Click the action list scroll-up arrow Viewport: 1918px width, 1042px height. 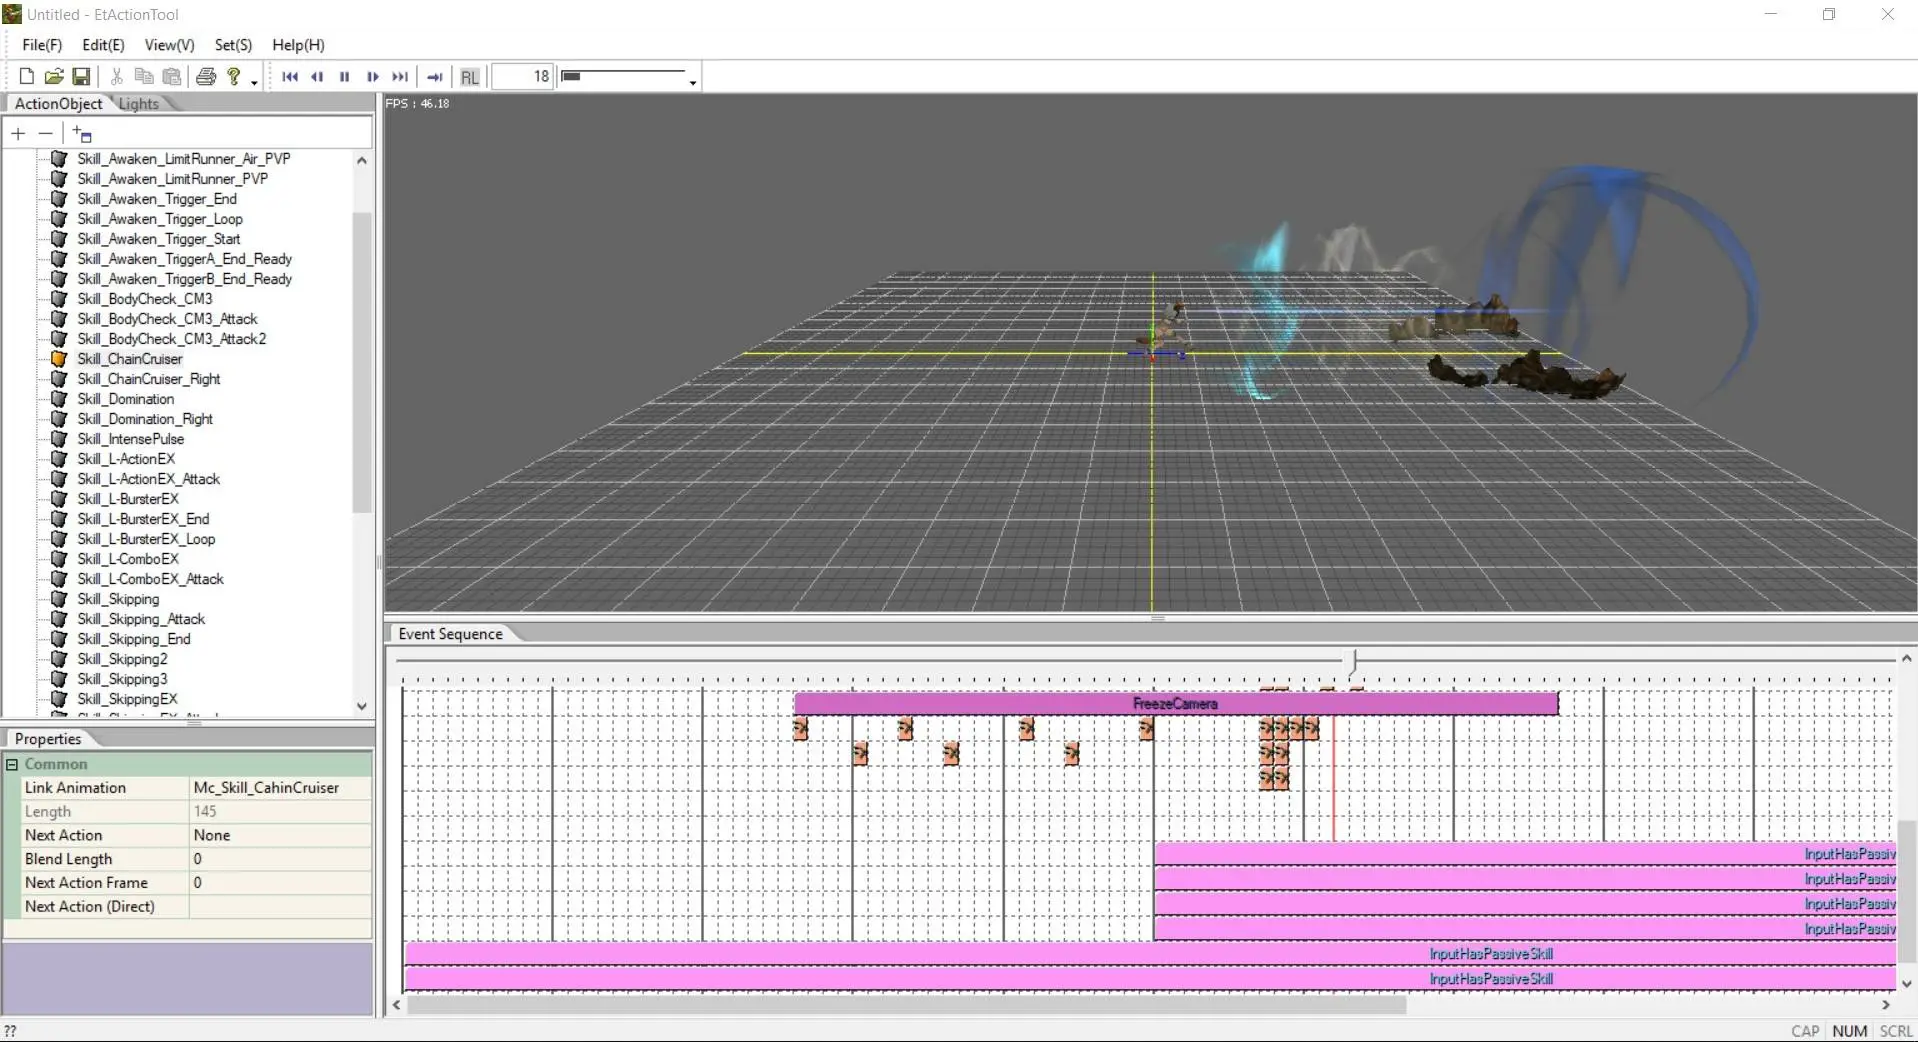pyautogui.click(x=362, y=160)
